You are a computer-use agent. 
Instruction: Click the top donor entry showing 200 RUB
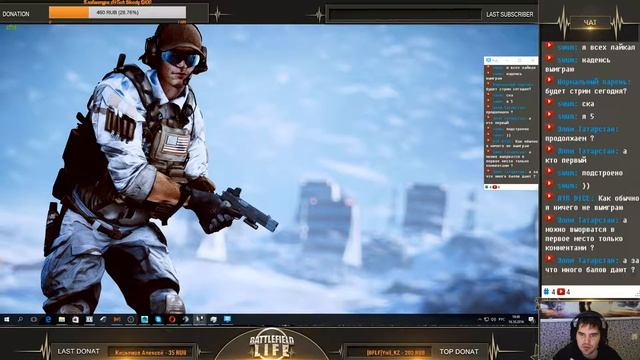click(x=395, y=352)
